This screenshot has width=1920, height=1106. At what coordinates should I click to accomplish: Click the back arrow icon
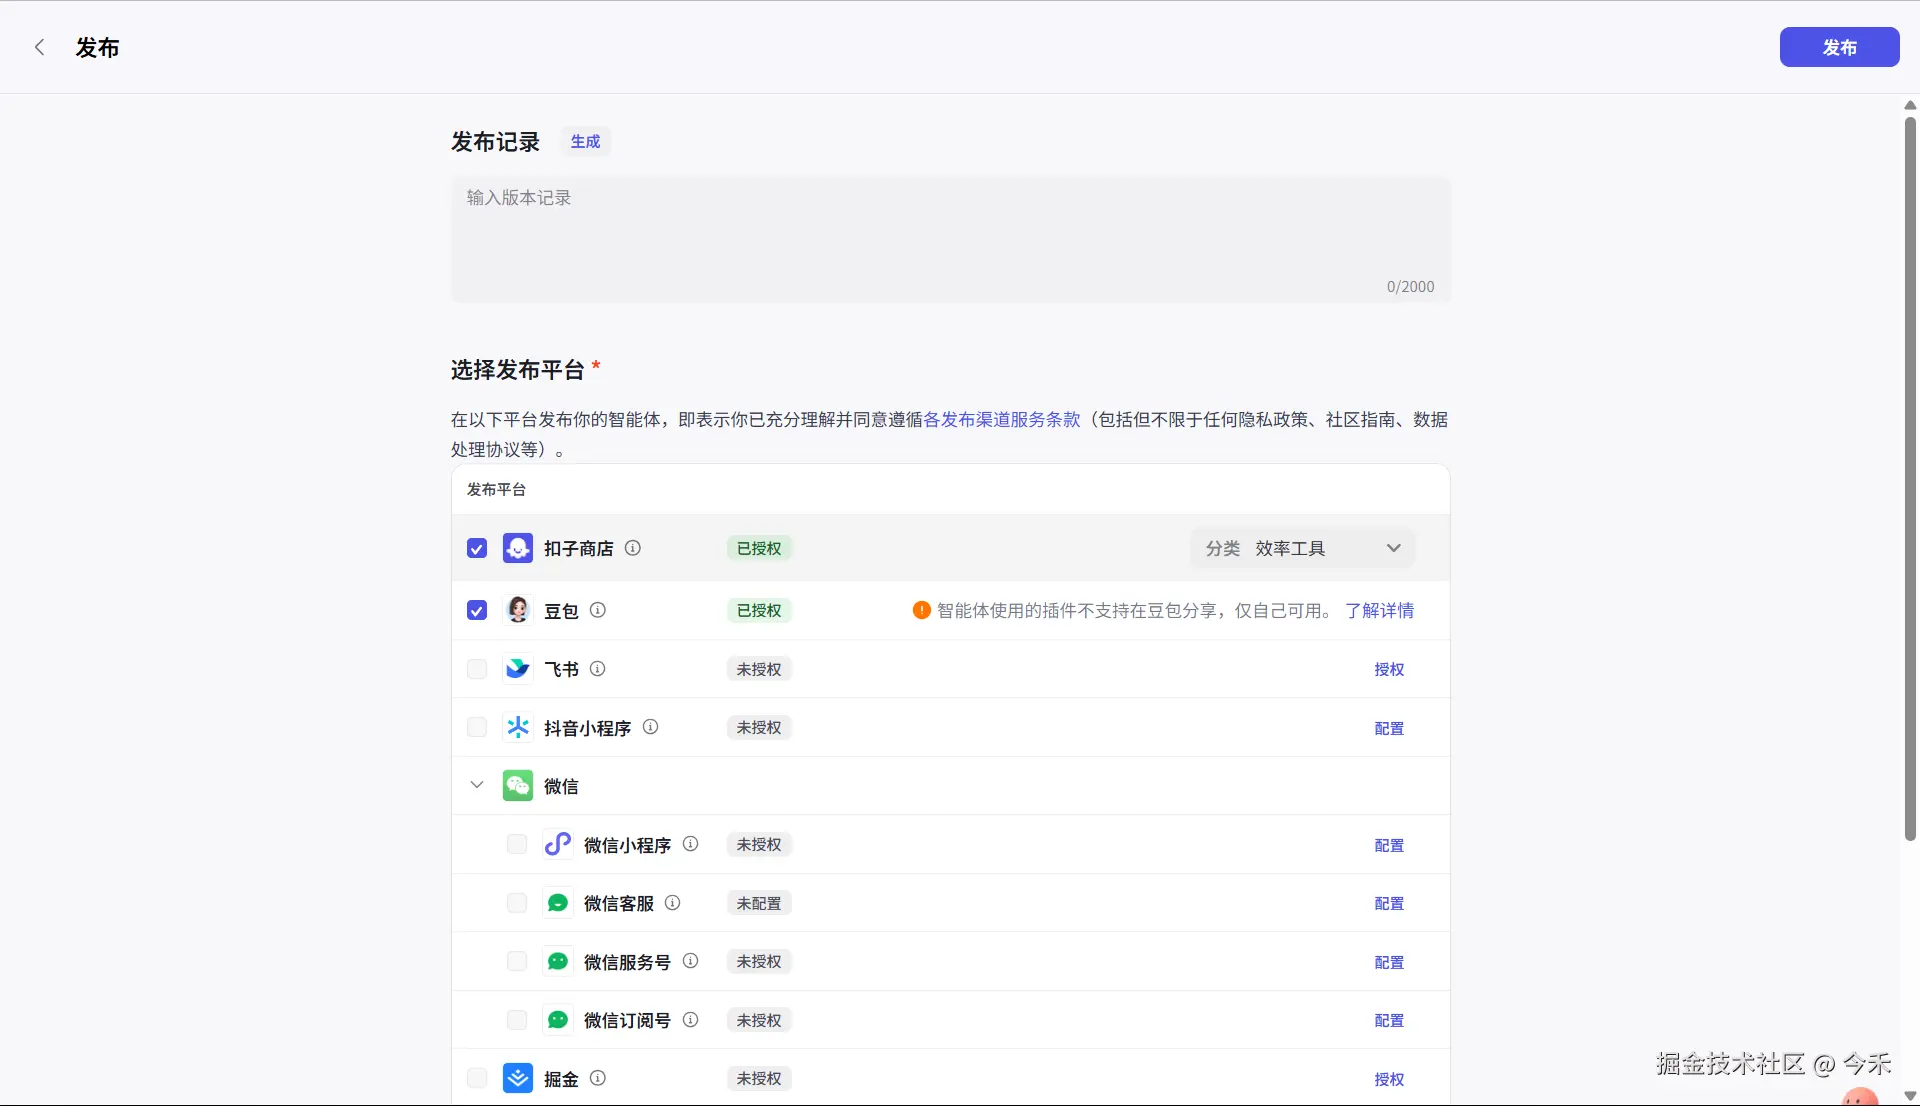click(x=40, y=47)
